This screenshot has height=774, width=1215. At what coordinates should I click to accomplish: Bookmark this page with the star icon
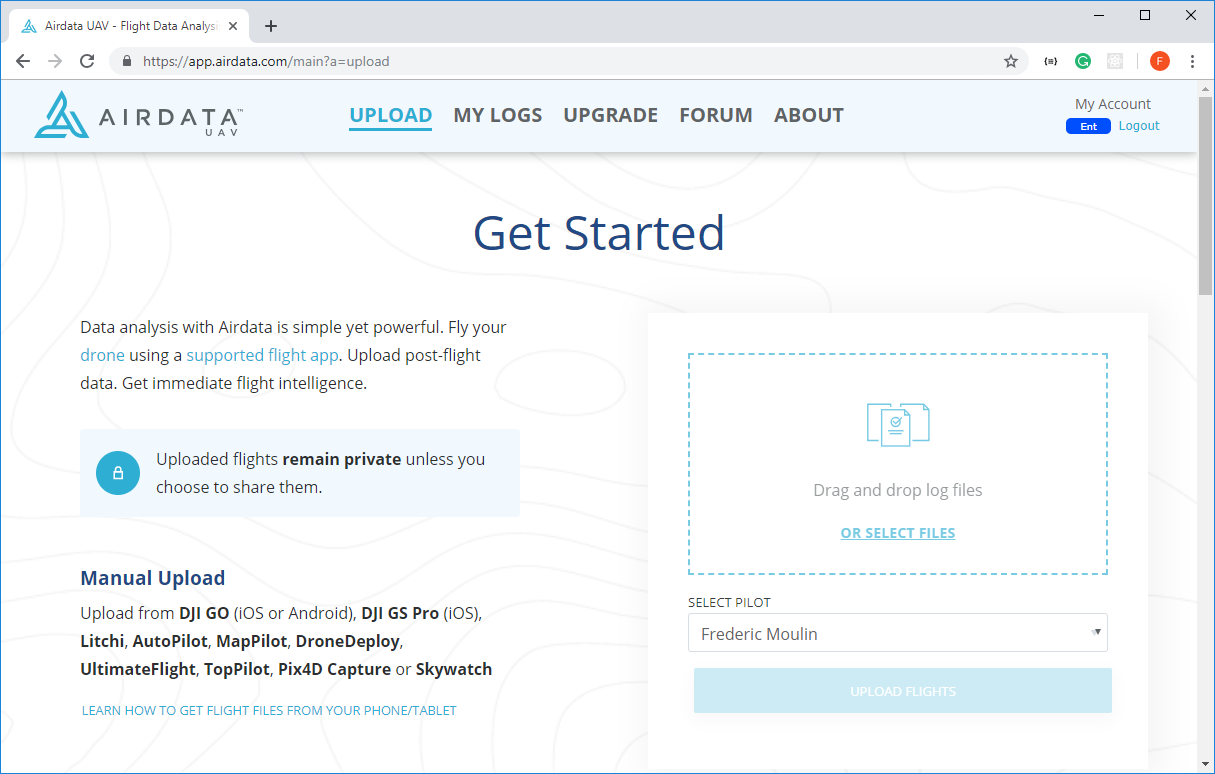pos(1011,61)
